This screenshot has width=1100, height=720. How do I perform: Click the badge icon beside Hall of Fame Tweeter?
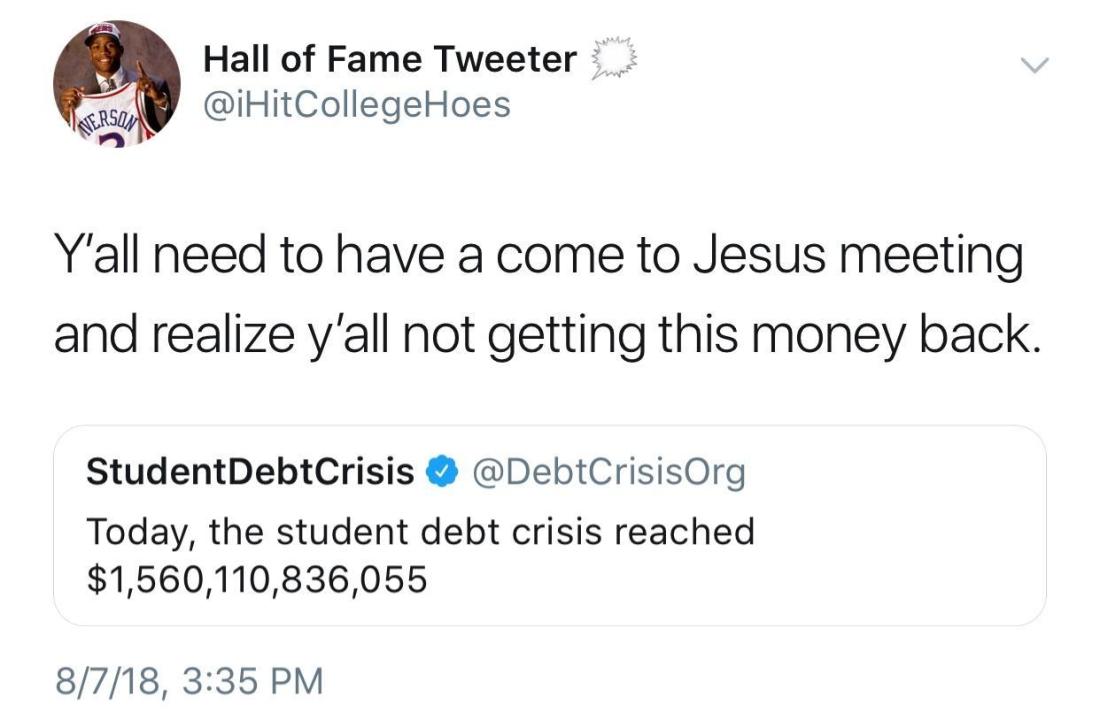tap(609, 60)
